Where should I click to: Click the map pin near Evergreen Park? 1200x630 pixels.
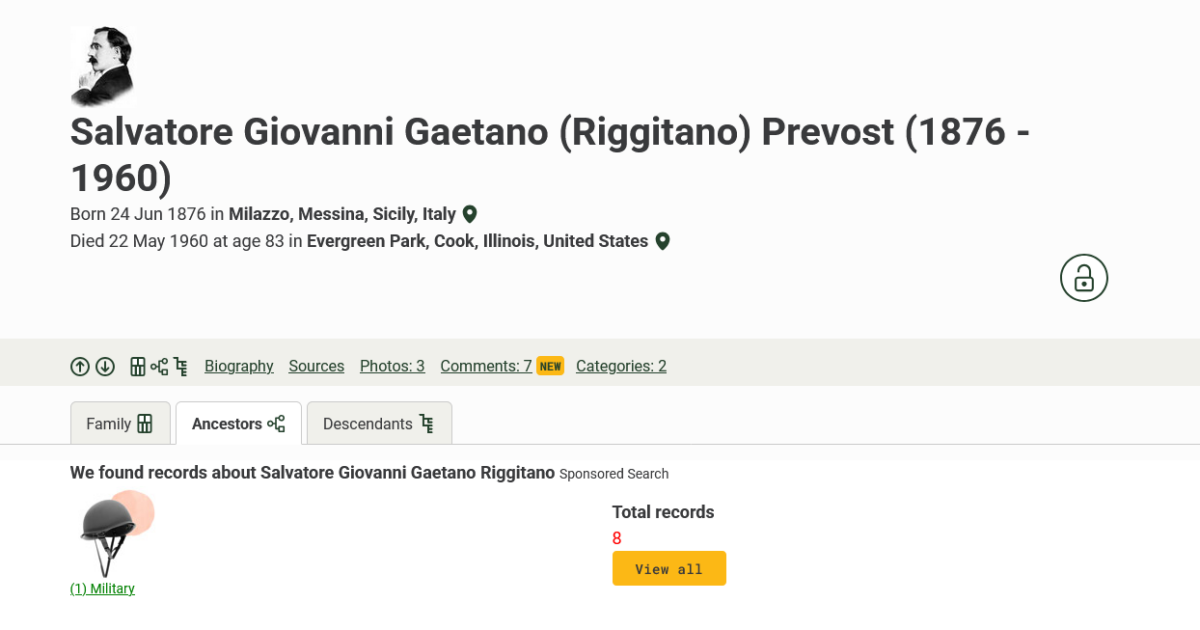pyautogui.click(x=662, y=240)
